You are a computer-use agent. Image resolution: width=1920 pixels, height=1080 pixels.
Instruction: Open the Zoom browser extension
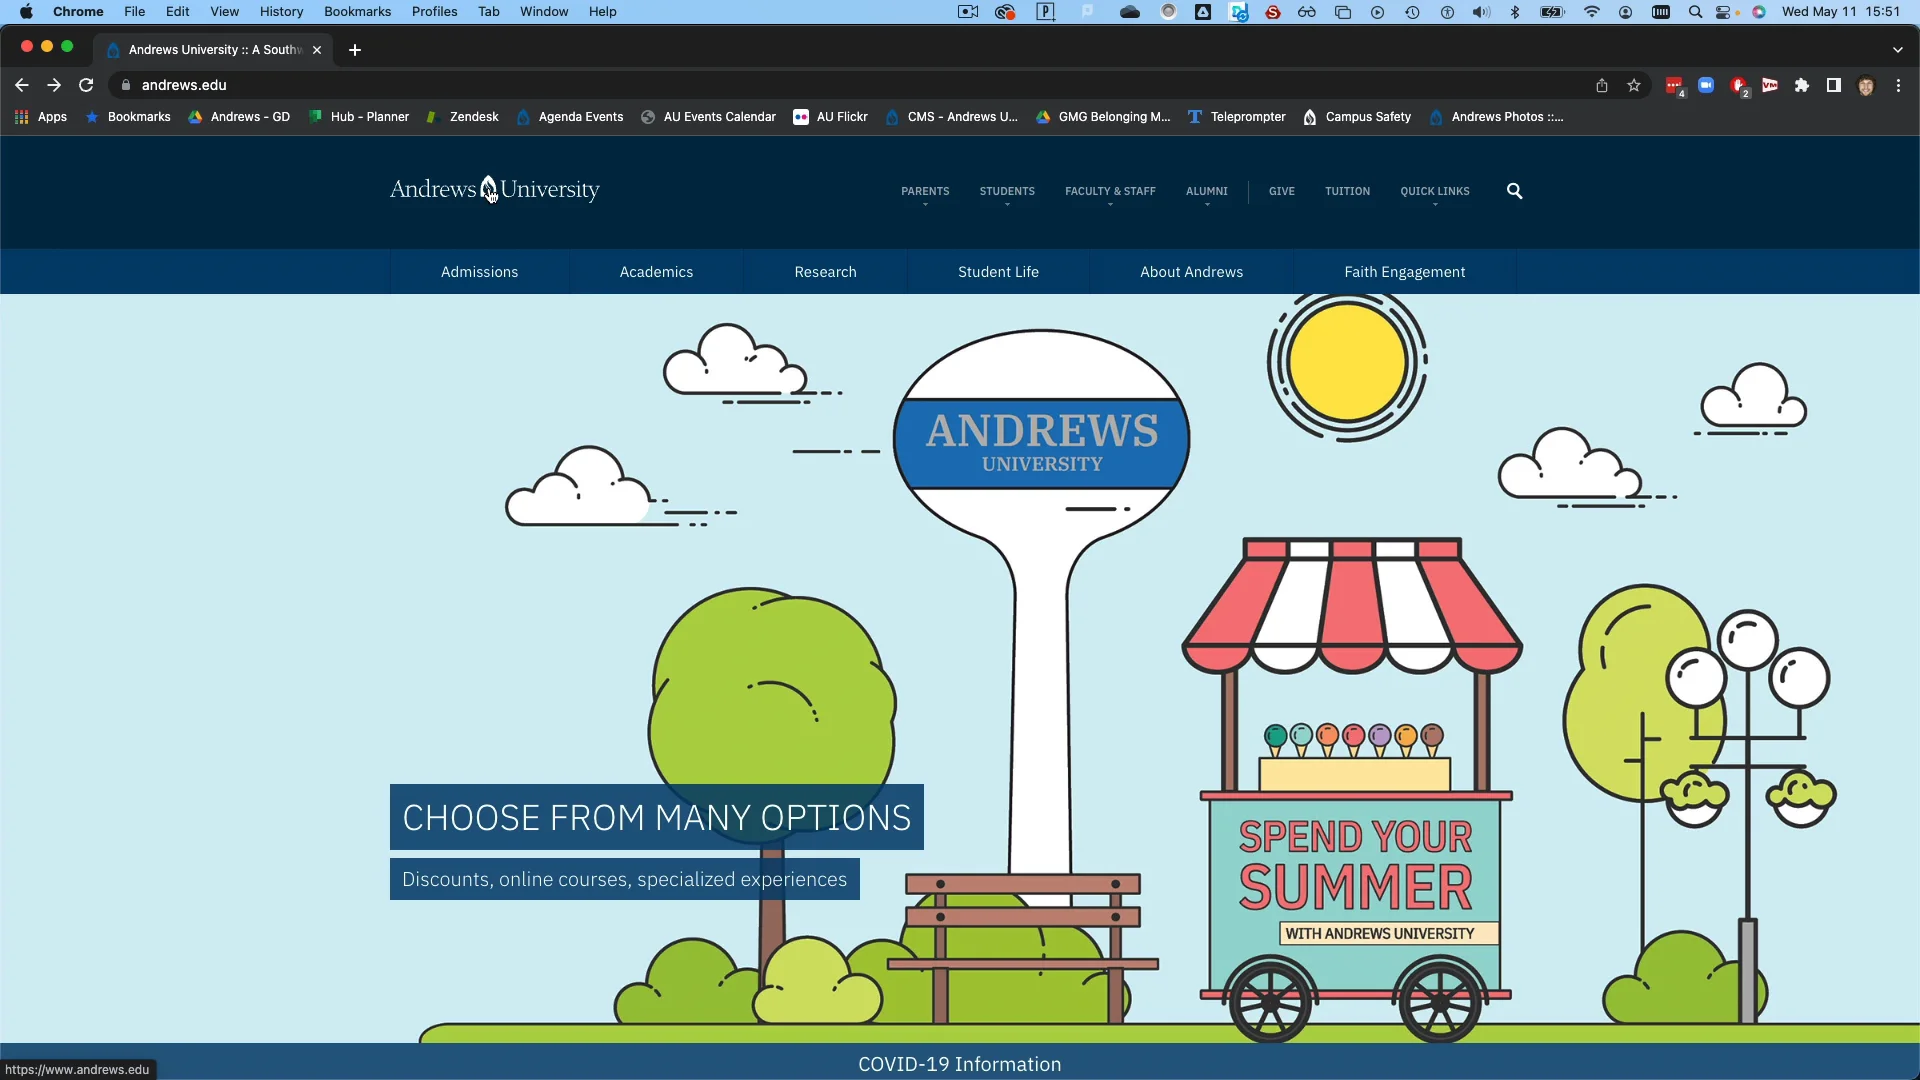[x=1707, y=86]
